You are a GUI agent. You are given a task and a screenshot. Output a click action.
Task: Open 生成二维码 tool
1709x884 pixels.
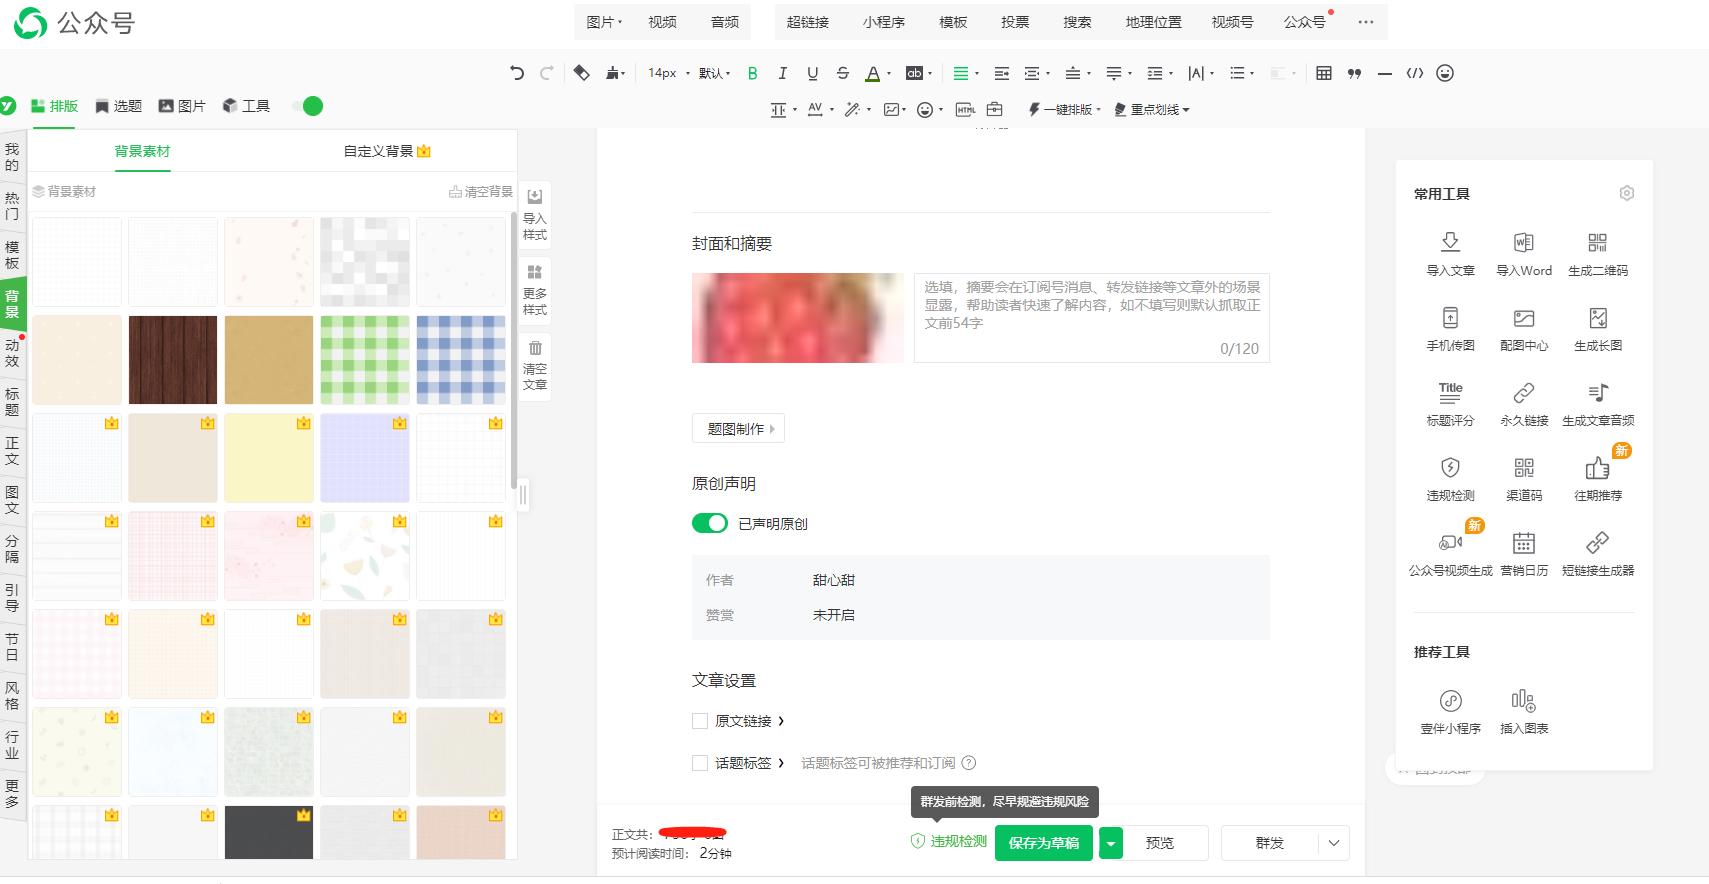click(x=1598, y=254)
